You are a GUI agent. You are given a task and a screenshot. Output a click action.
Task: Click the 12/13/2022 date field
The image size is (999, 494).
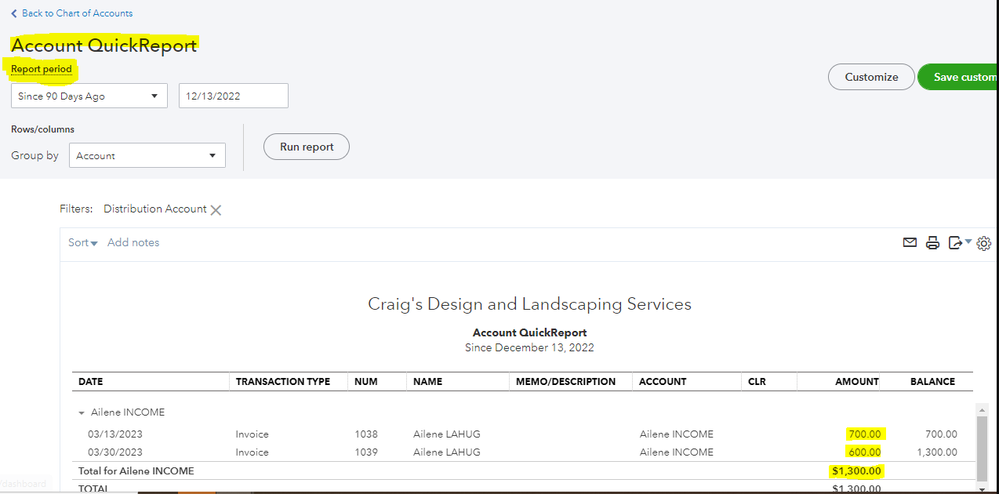(233, 96)
